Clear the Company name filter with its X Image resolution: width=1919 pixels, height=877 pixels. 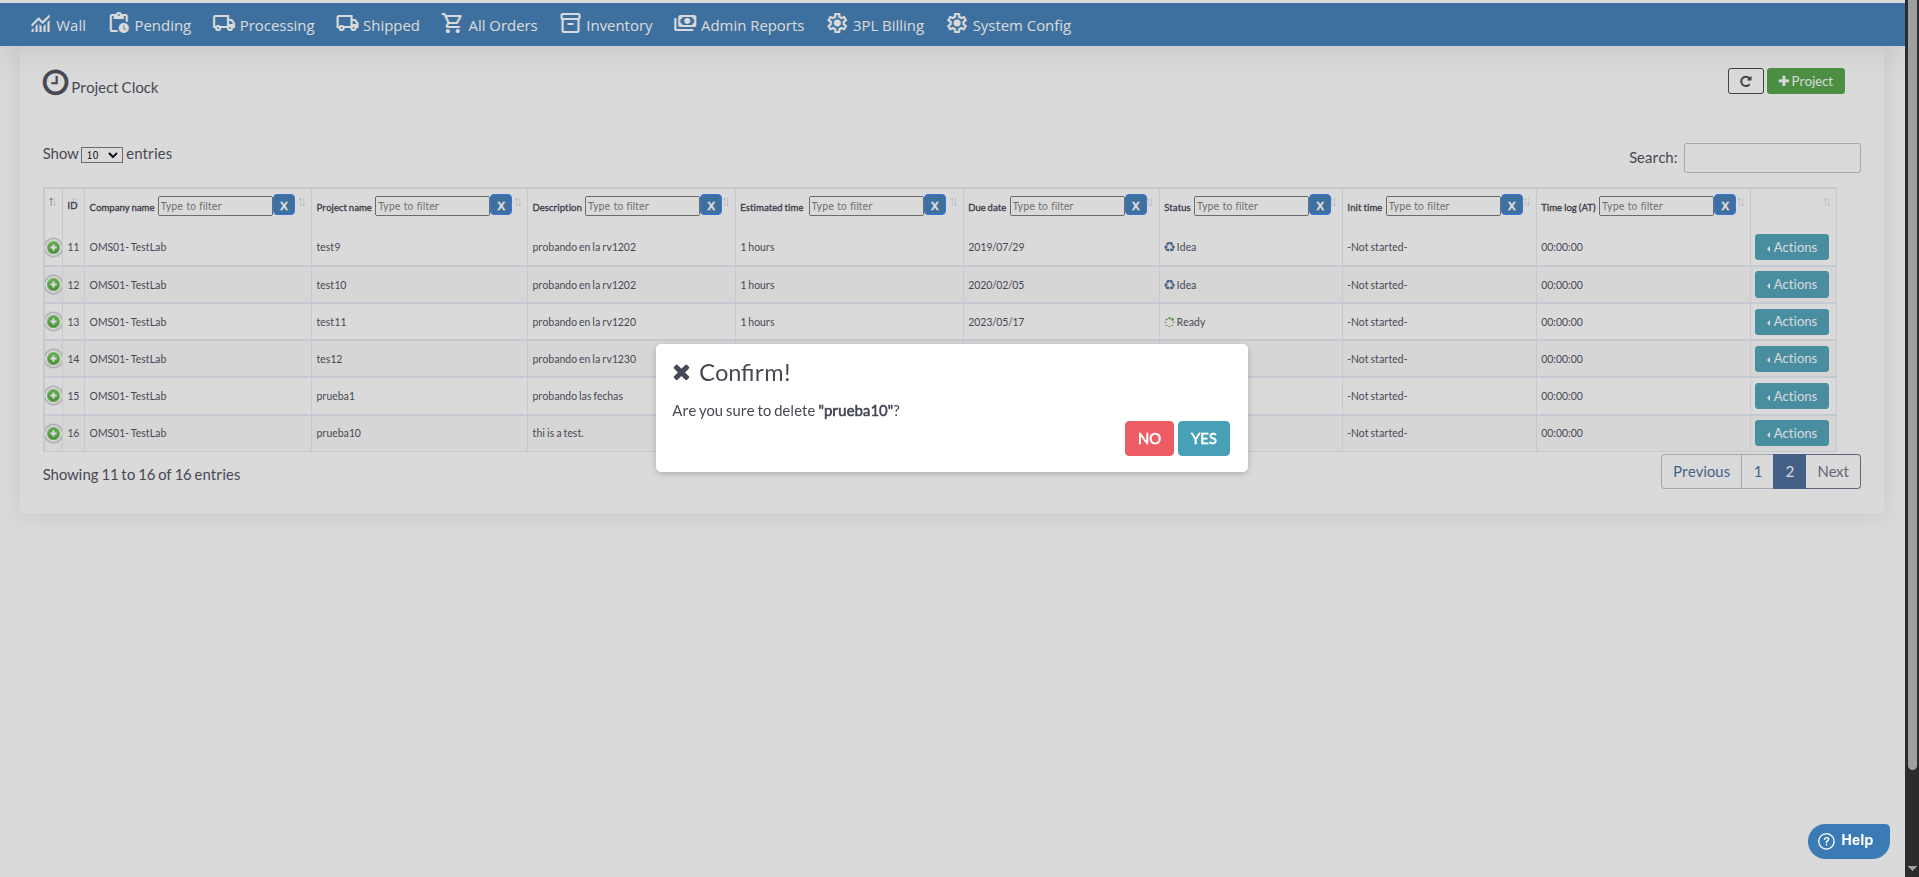click(x=284, y=206)
